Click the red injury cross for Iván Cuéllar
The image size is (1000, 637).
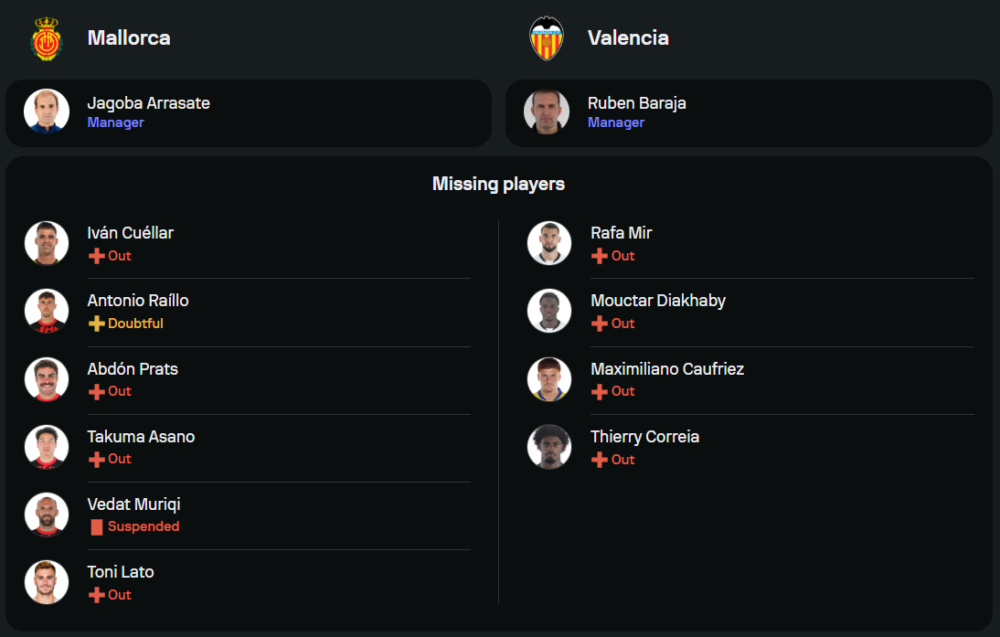[x=97, y=256]
